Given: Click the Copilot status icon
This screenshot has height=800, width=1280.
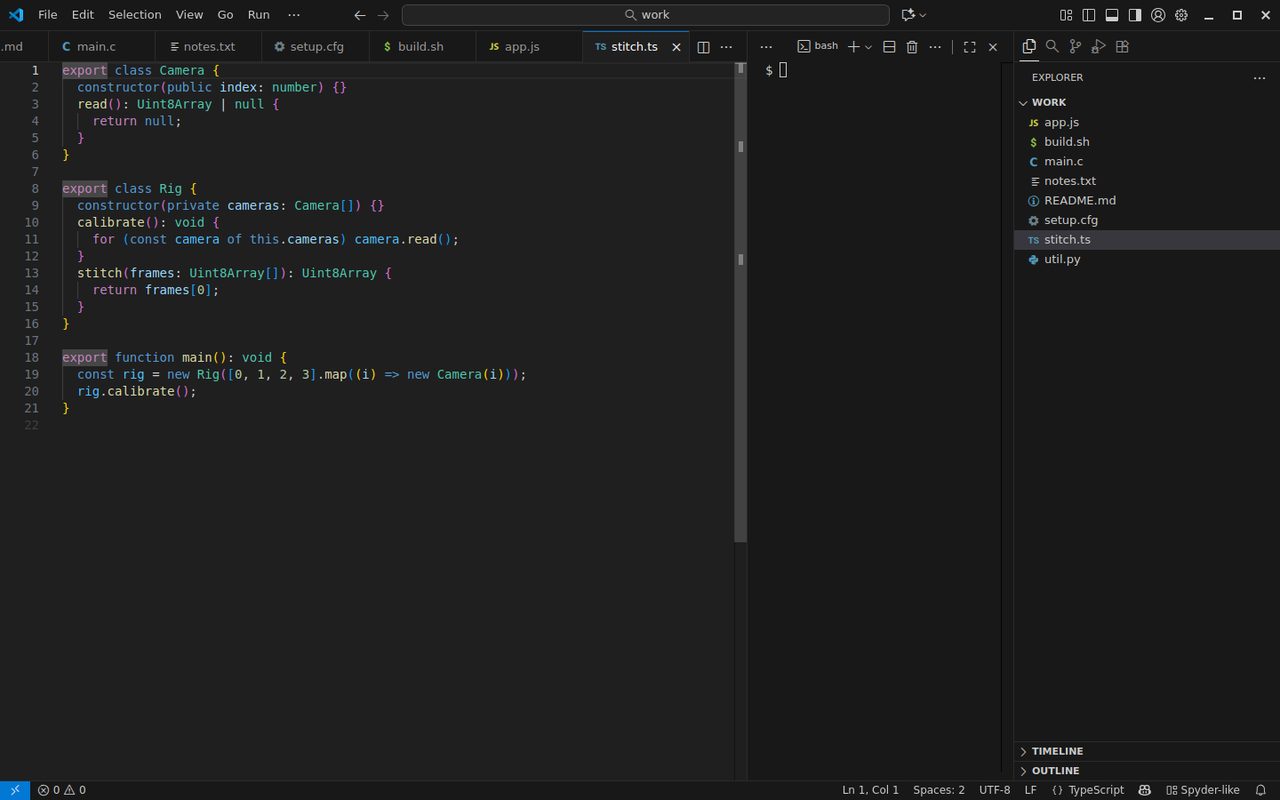Looking at the screenshot, I should tap(1145, 790).
